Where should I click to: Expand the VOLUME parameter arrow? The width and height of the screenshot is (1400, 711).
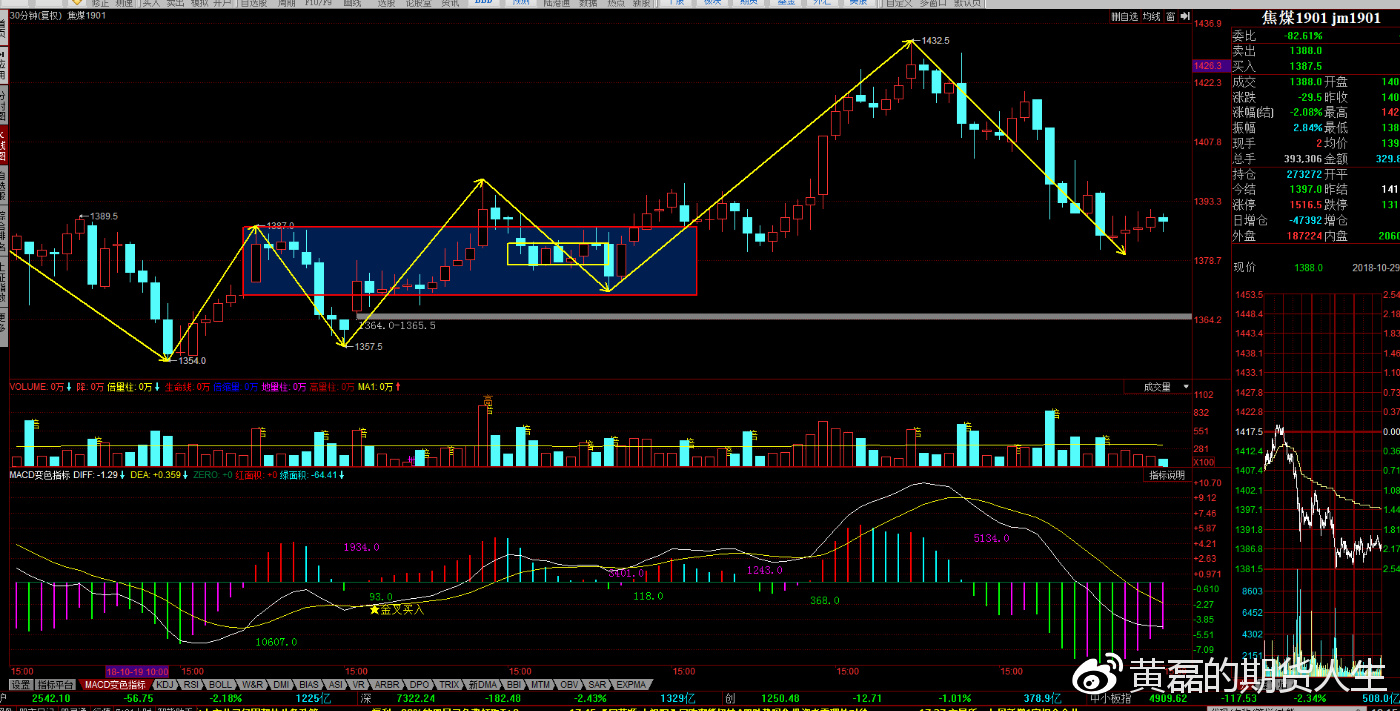[x=71, y=386]
